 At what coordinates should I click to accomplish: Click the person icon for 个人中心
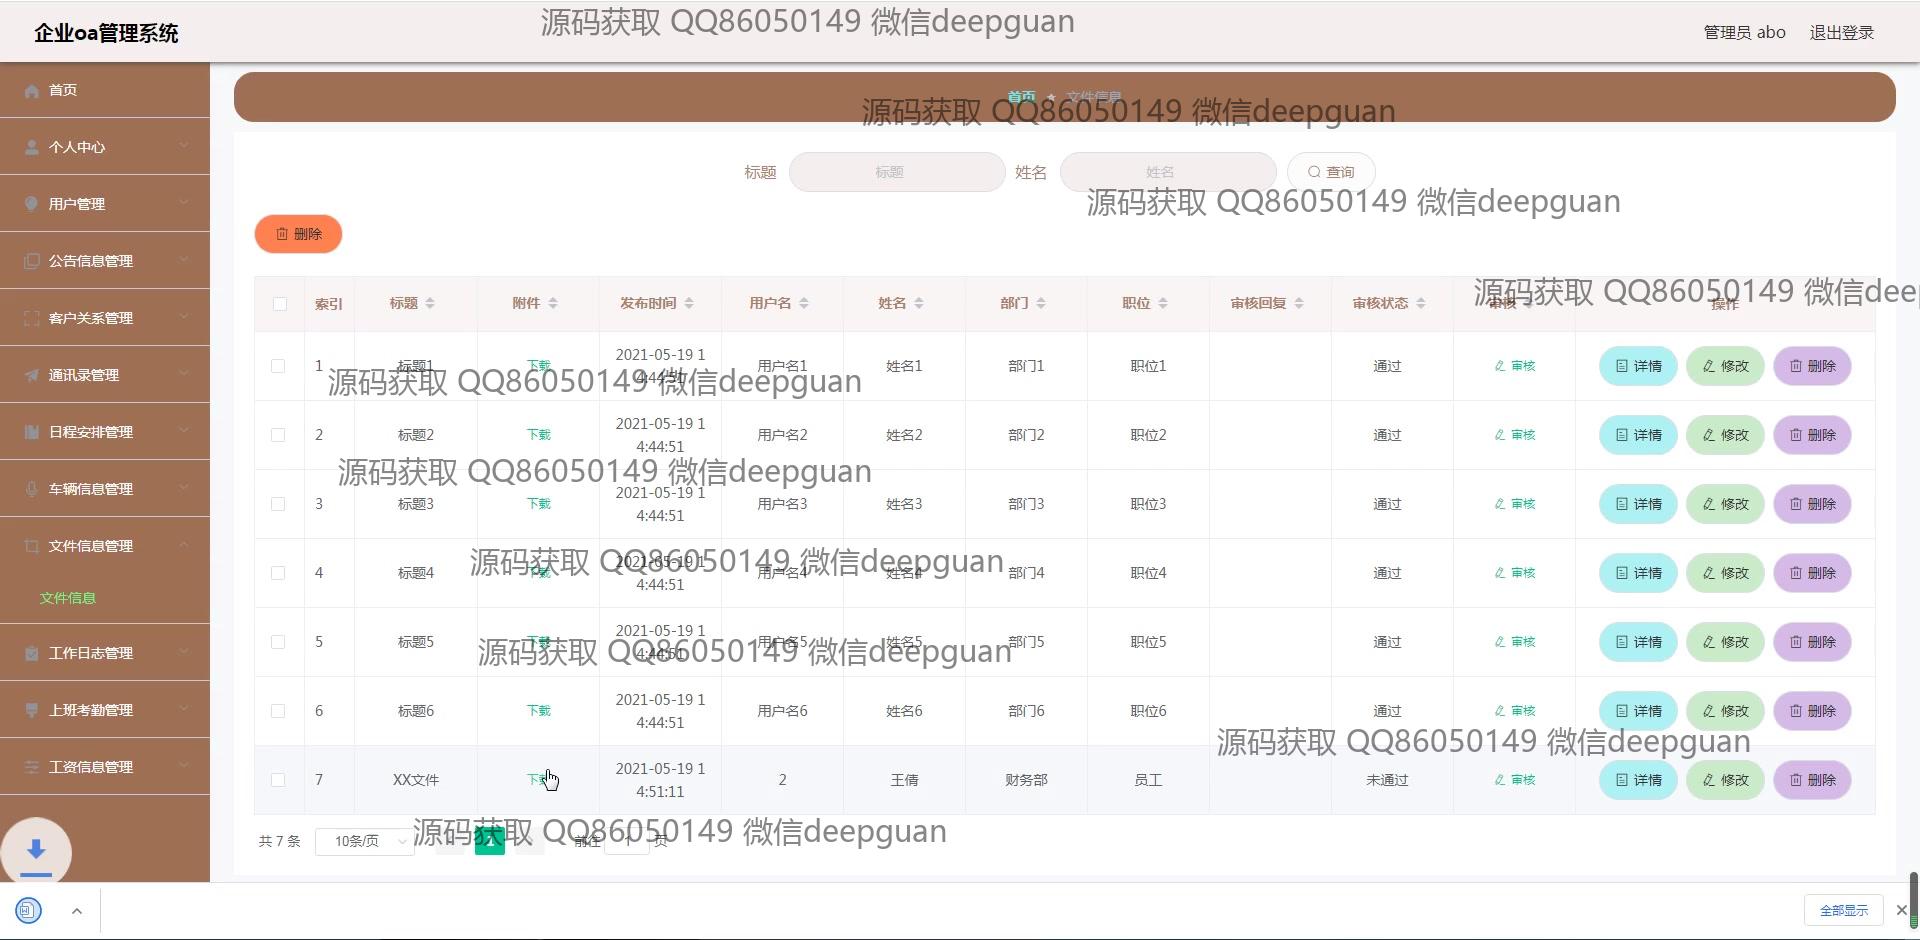(32, 147)
